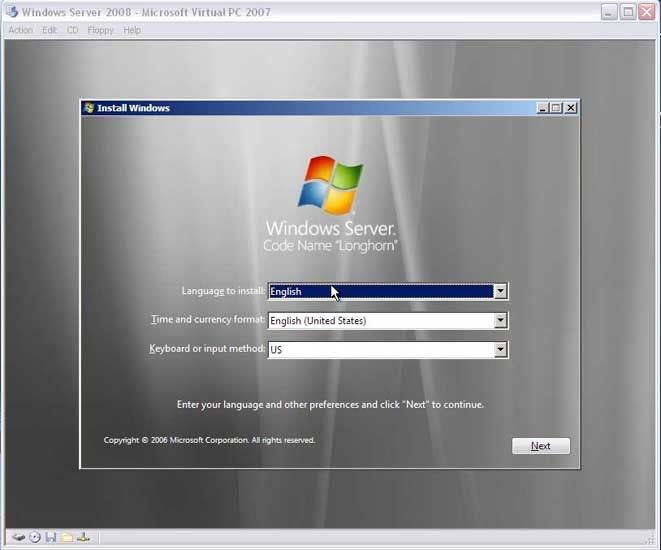Image resolution: width=661 pixels, height=550 pixels.
Task: Click the Next button
Action: [x=541, y=446]
